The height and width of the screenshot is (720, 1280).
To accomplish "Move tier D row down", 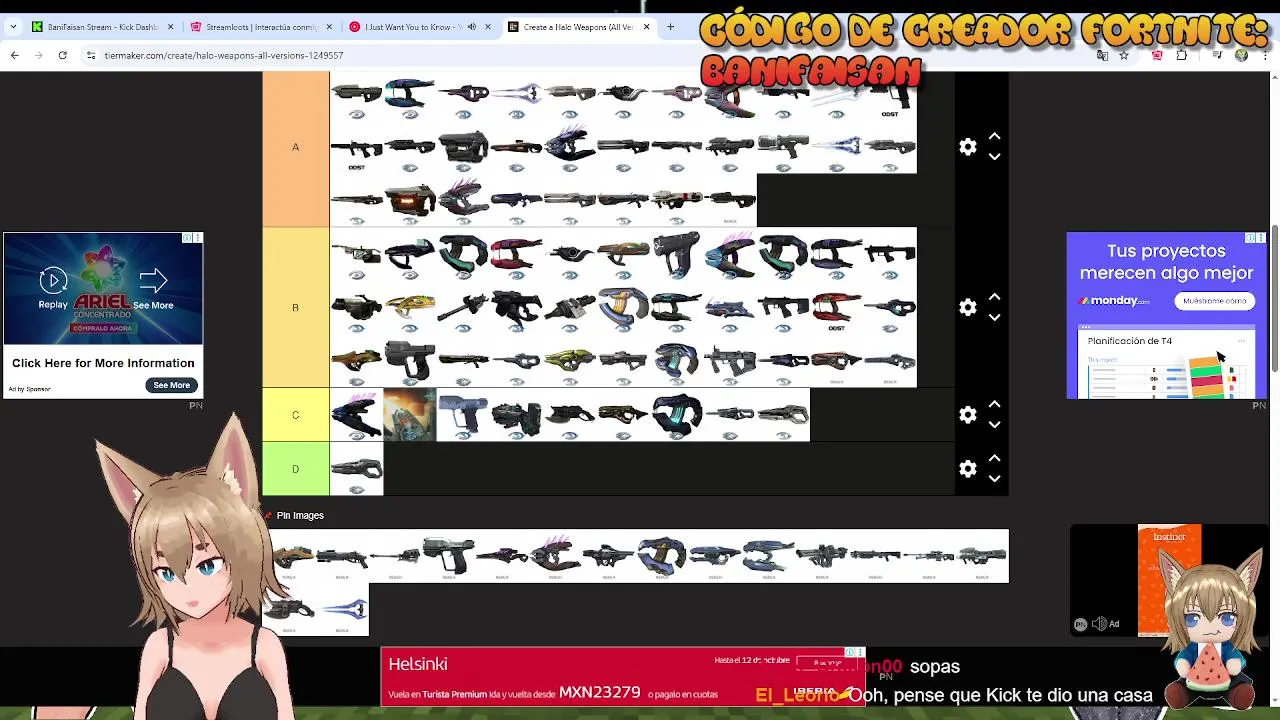I will tap(994, 478).
